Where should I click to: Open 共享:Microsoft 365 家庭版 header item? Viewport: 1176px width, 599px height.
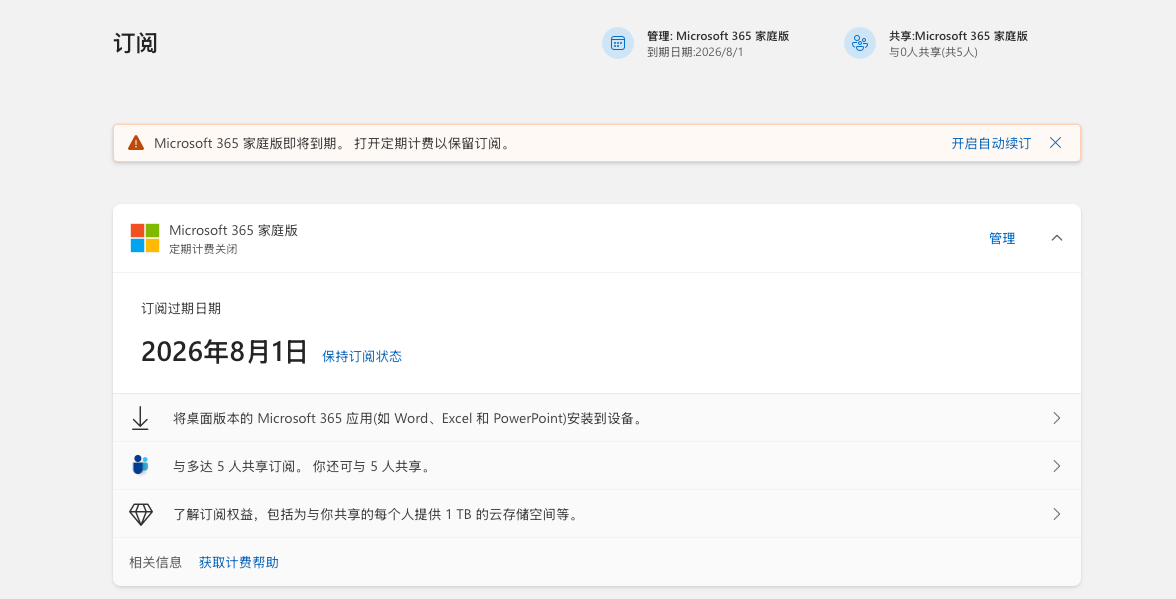[x=958, y=36]
